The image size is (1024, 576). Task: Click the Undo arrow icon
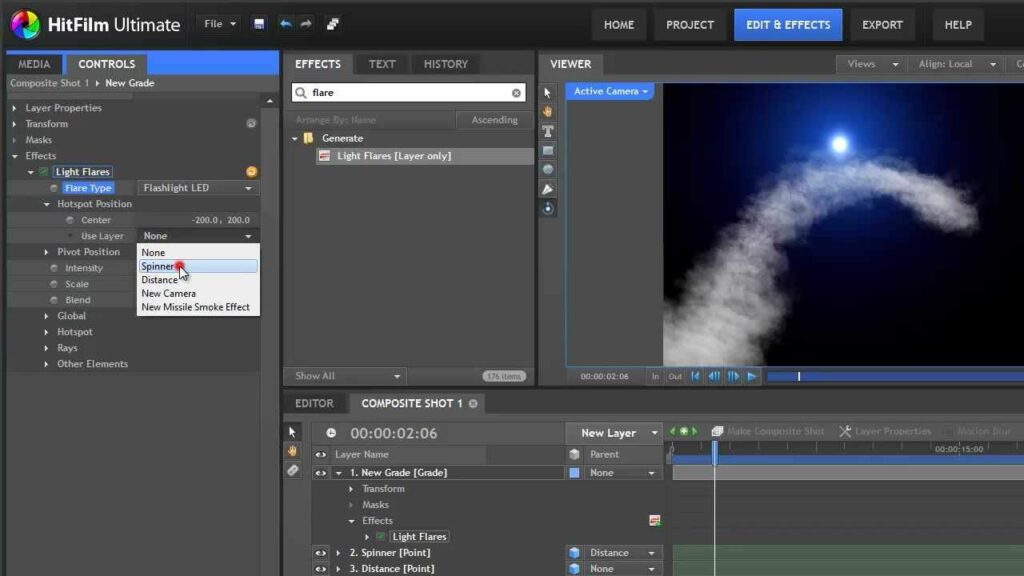click(x=284, y=22)
